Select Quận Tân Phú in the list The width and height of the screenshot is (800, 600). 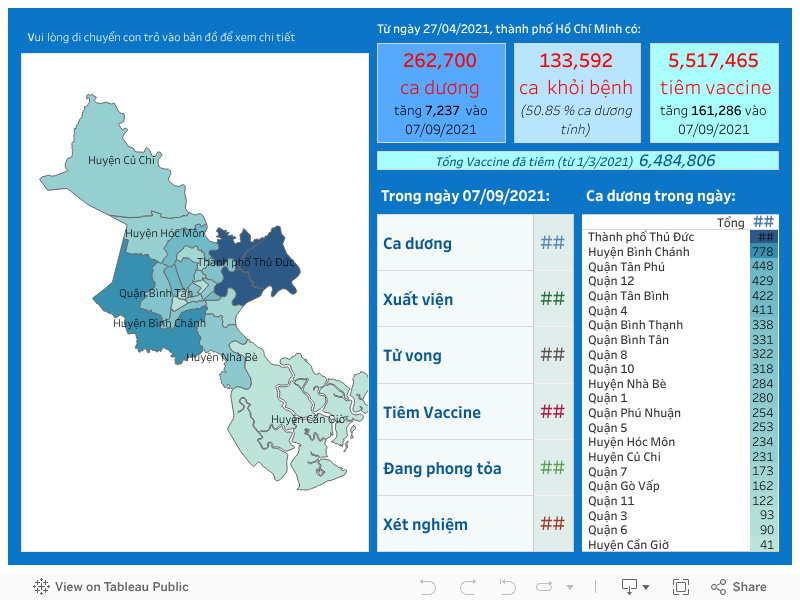626,266
